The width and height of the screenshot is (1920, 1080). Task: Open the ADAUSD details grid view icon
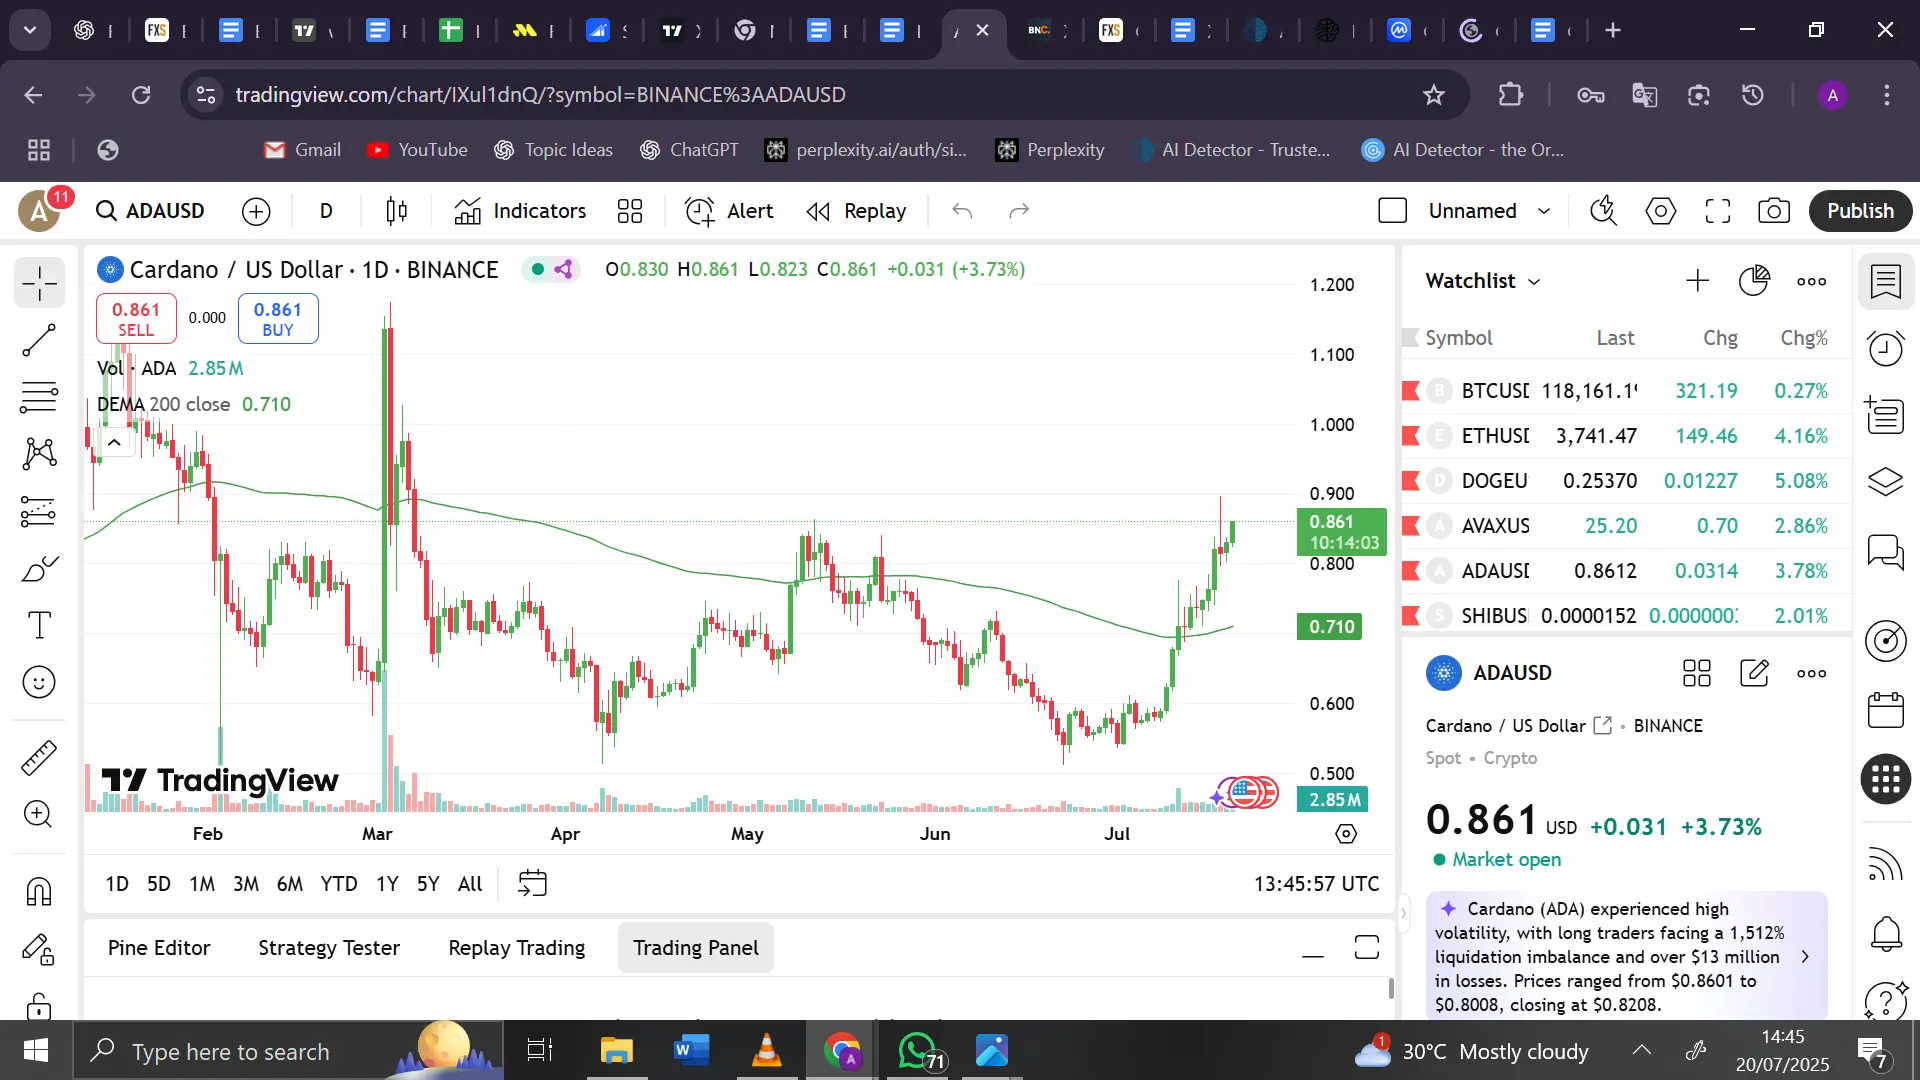point(1697,673)
